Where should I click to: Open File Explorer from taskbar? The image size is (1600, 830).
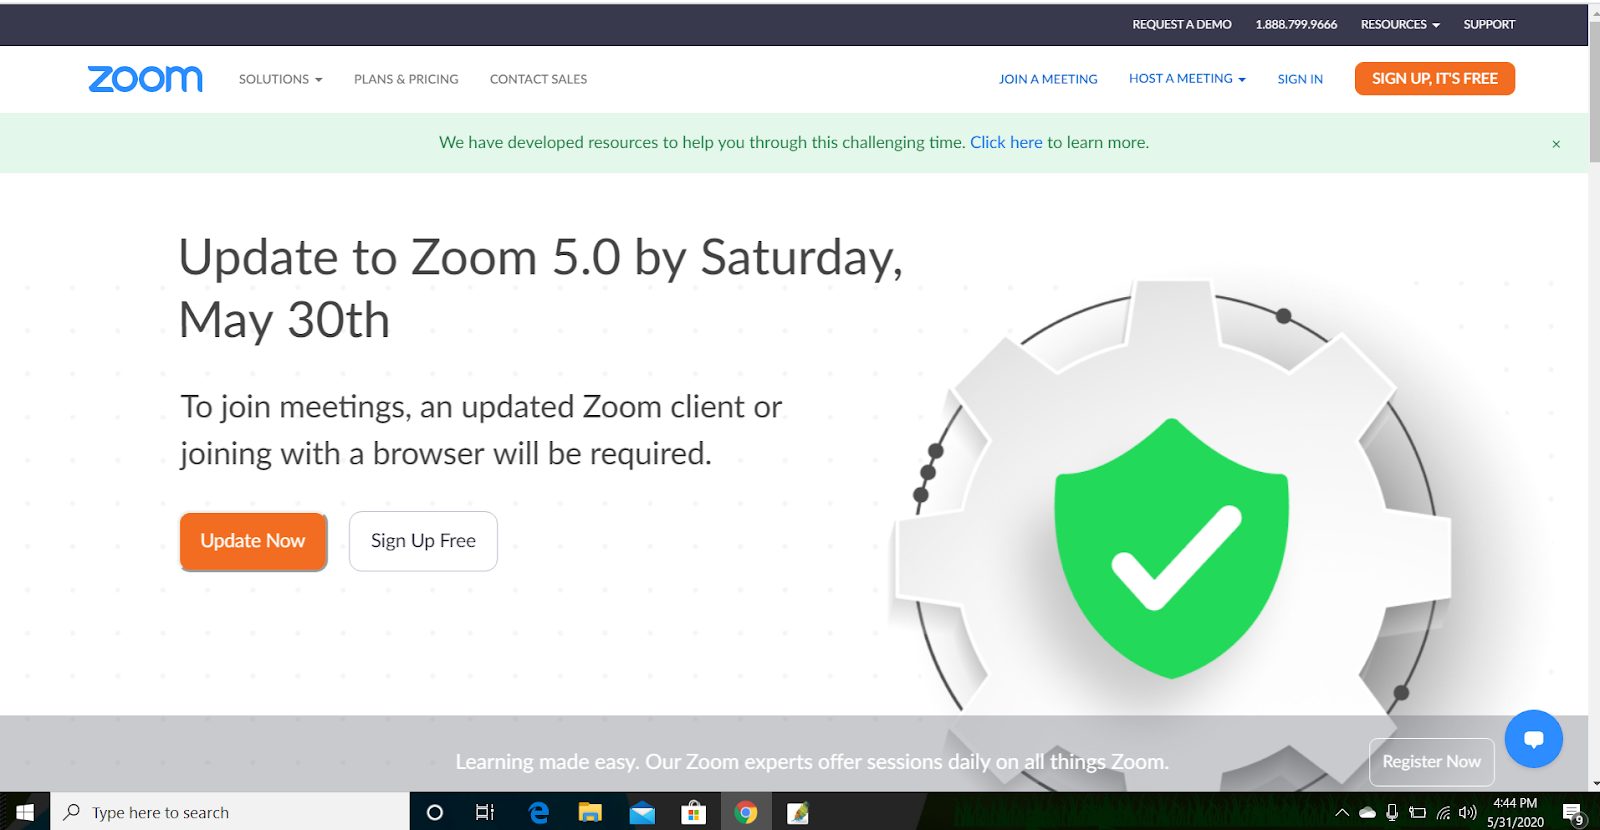click(x=590, y=812)
